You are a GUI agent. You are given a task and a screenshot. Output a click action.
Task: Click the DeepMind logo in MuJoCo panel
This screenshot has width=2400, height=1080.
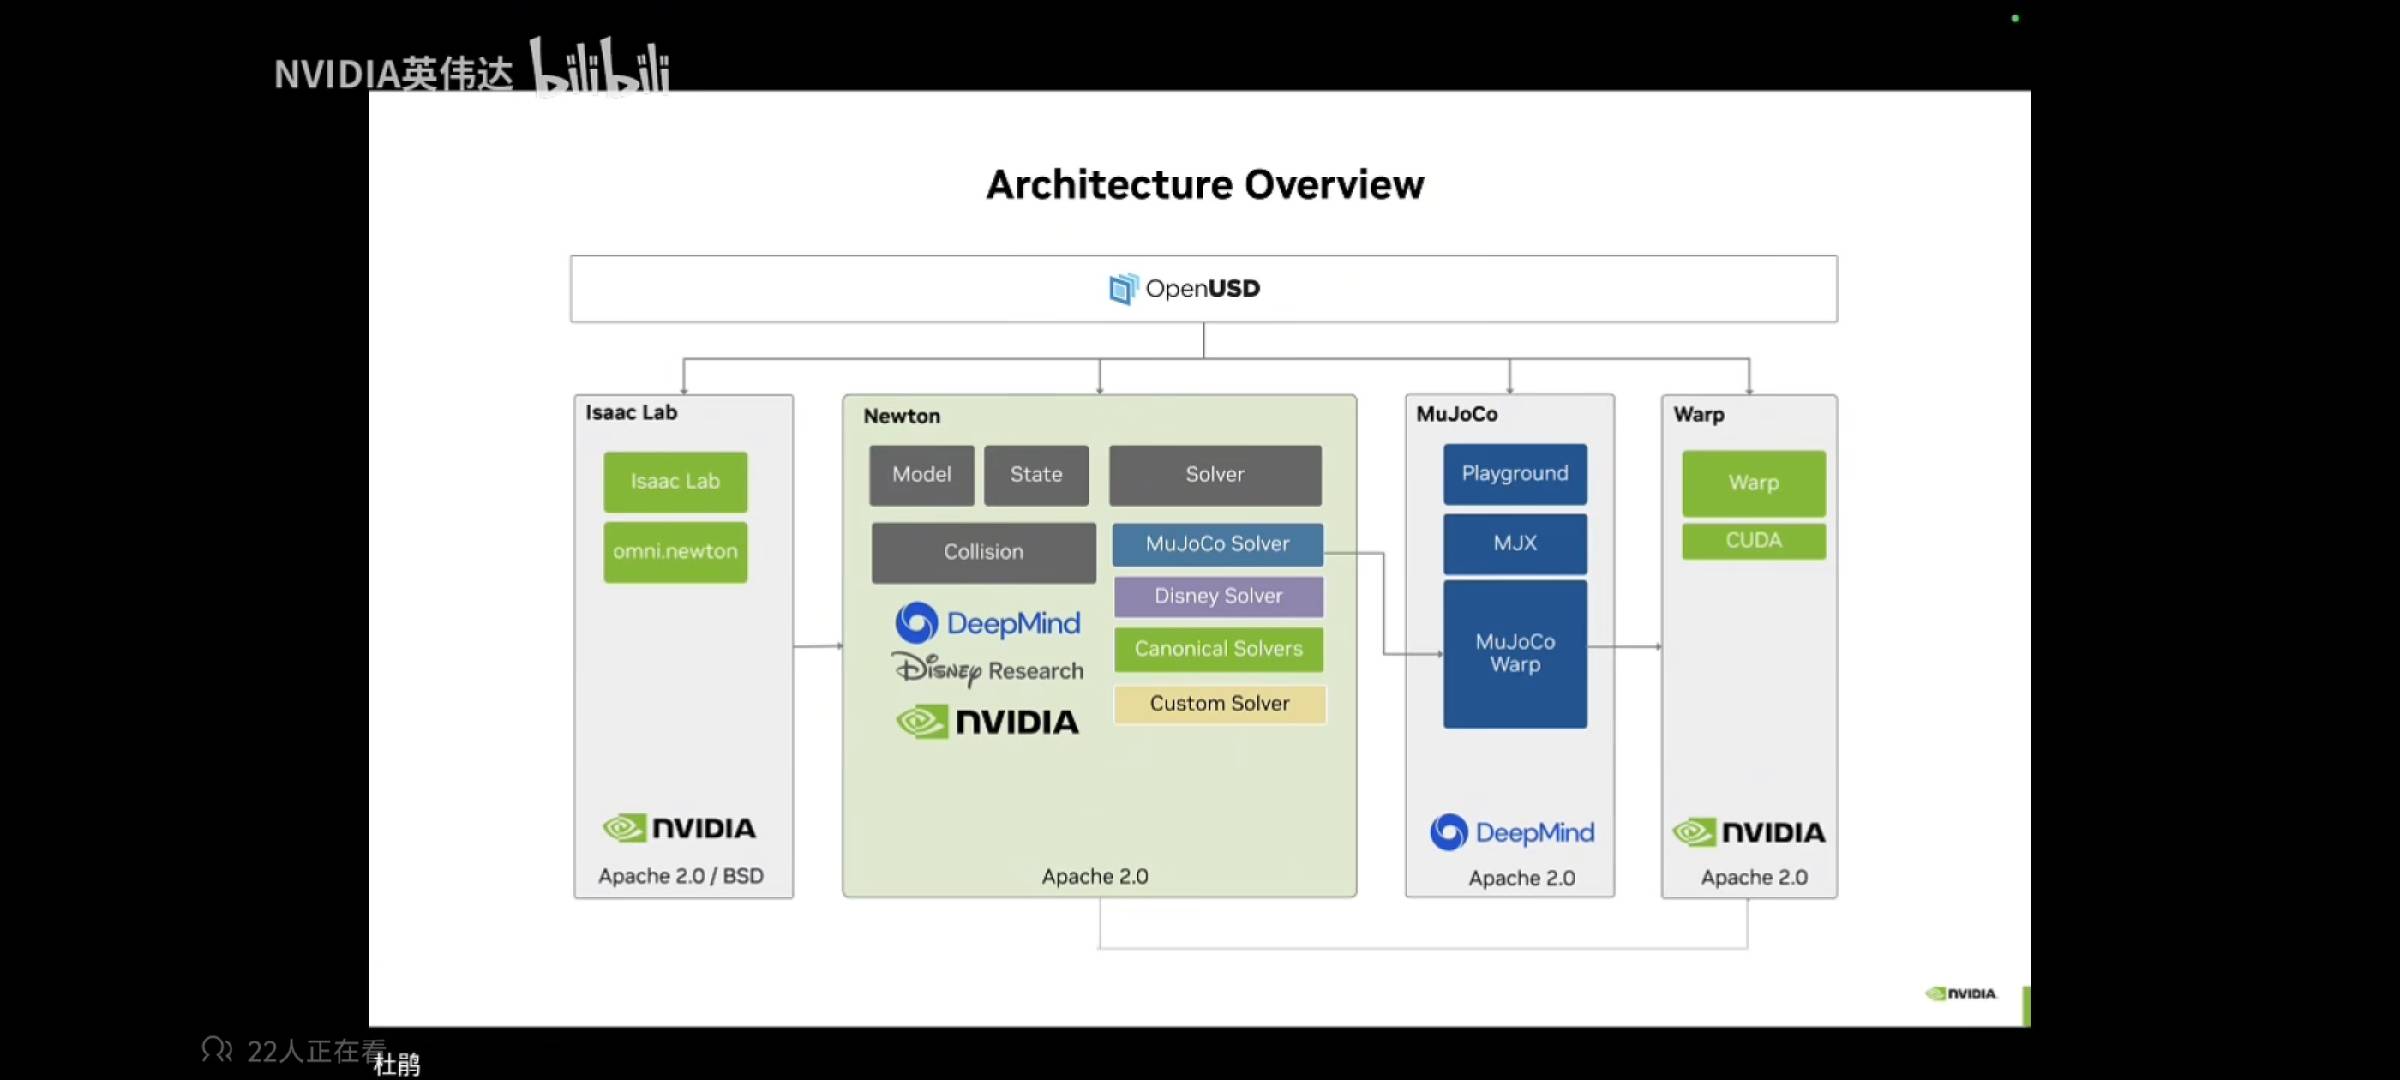1512,832
